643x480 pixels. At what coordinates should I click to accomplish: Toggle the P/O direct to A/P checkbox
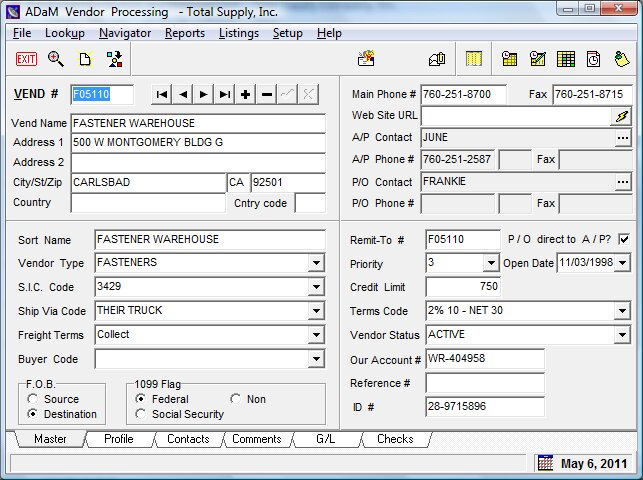[624, 239]
